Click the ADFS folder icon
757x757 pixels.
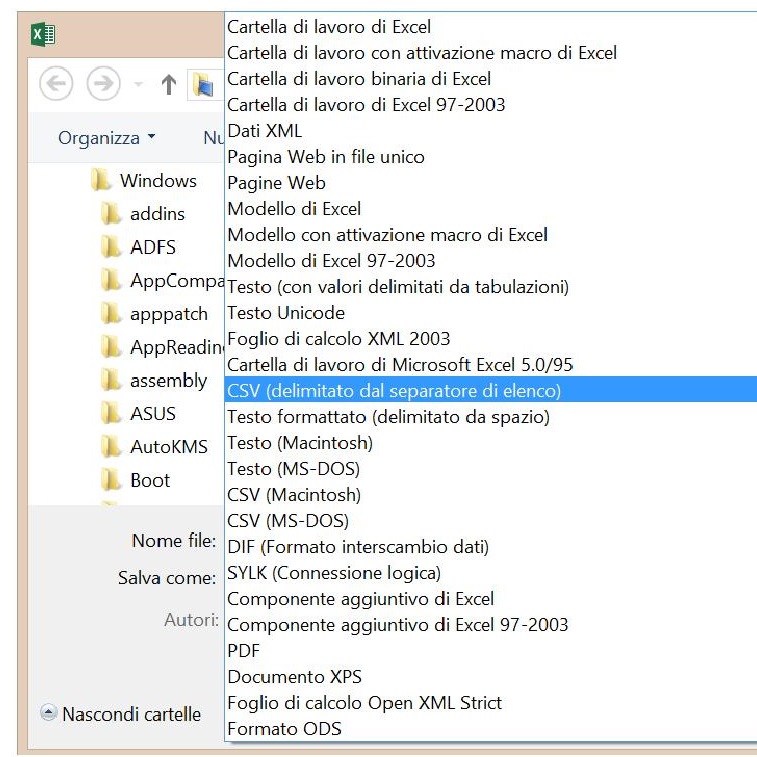tap(111, 247)
